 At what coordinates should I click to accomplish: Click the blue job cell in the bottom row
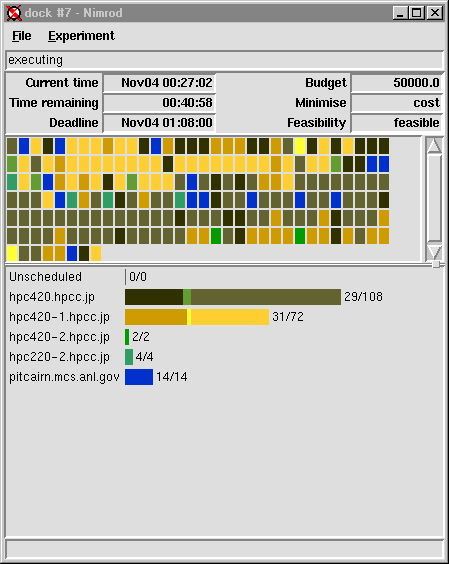pos(72,254)
